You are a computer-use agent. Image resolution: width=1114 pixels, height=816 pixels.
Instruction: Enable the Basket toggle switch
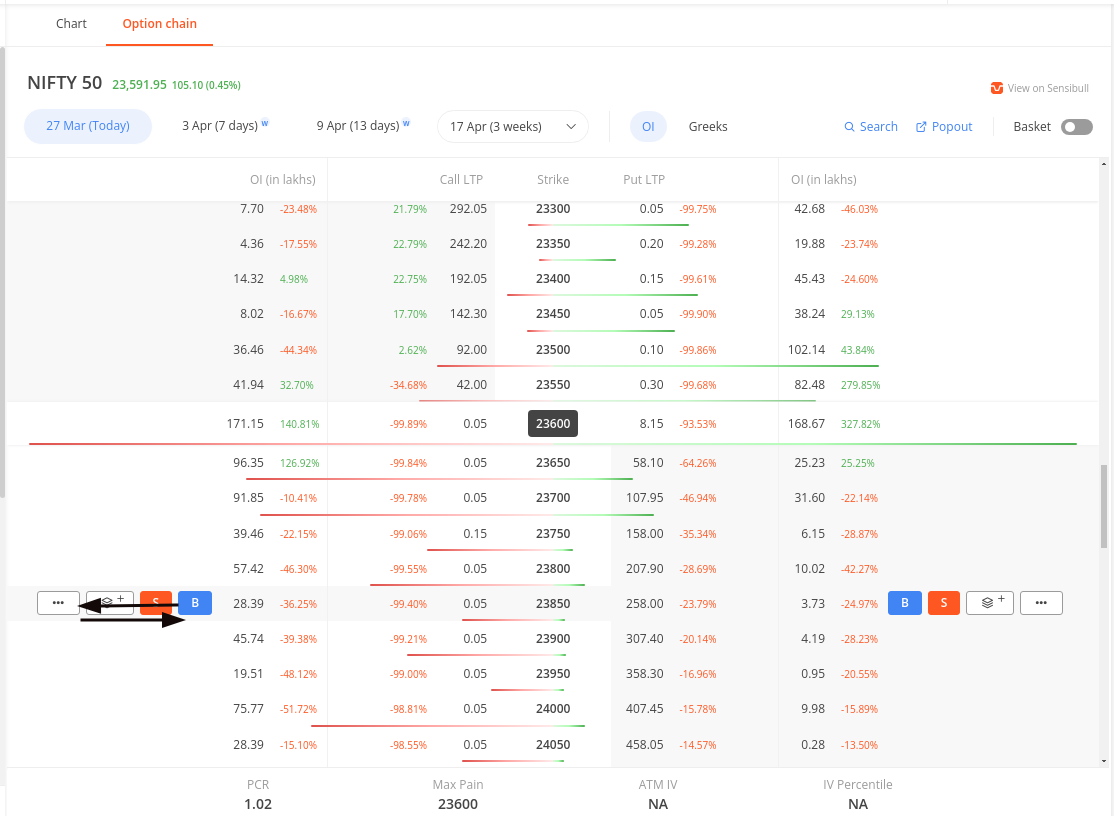tap(1076, 126)
